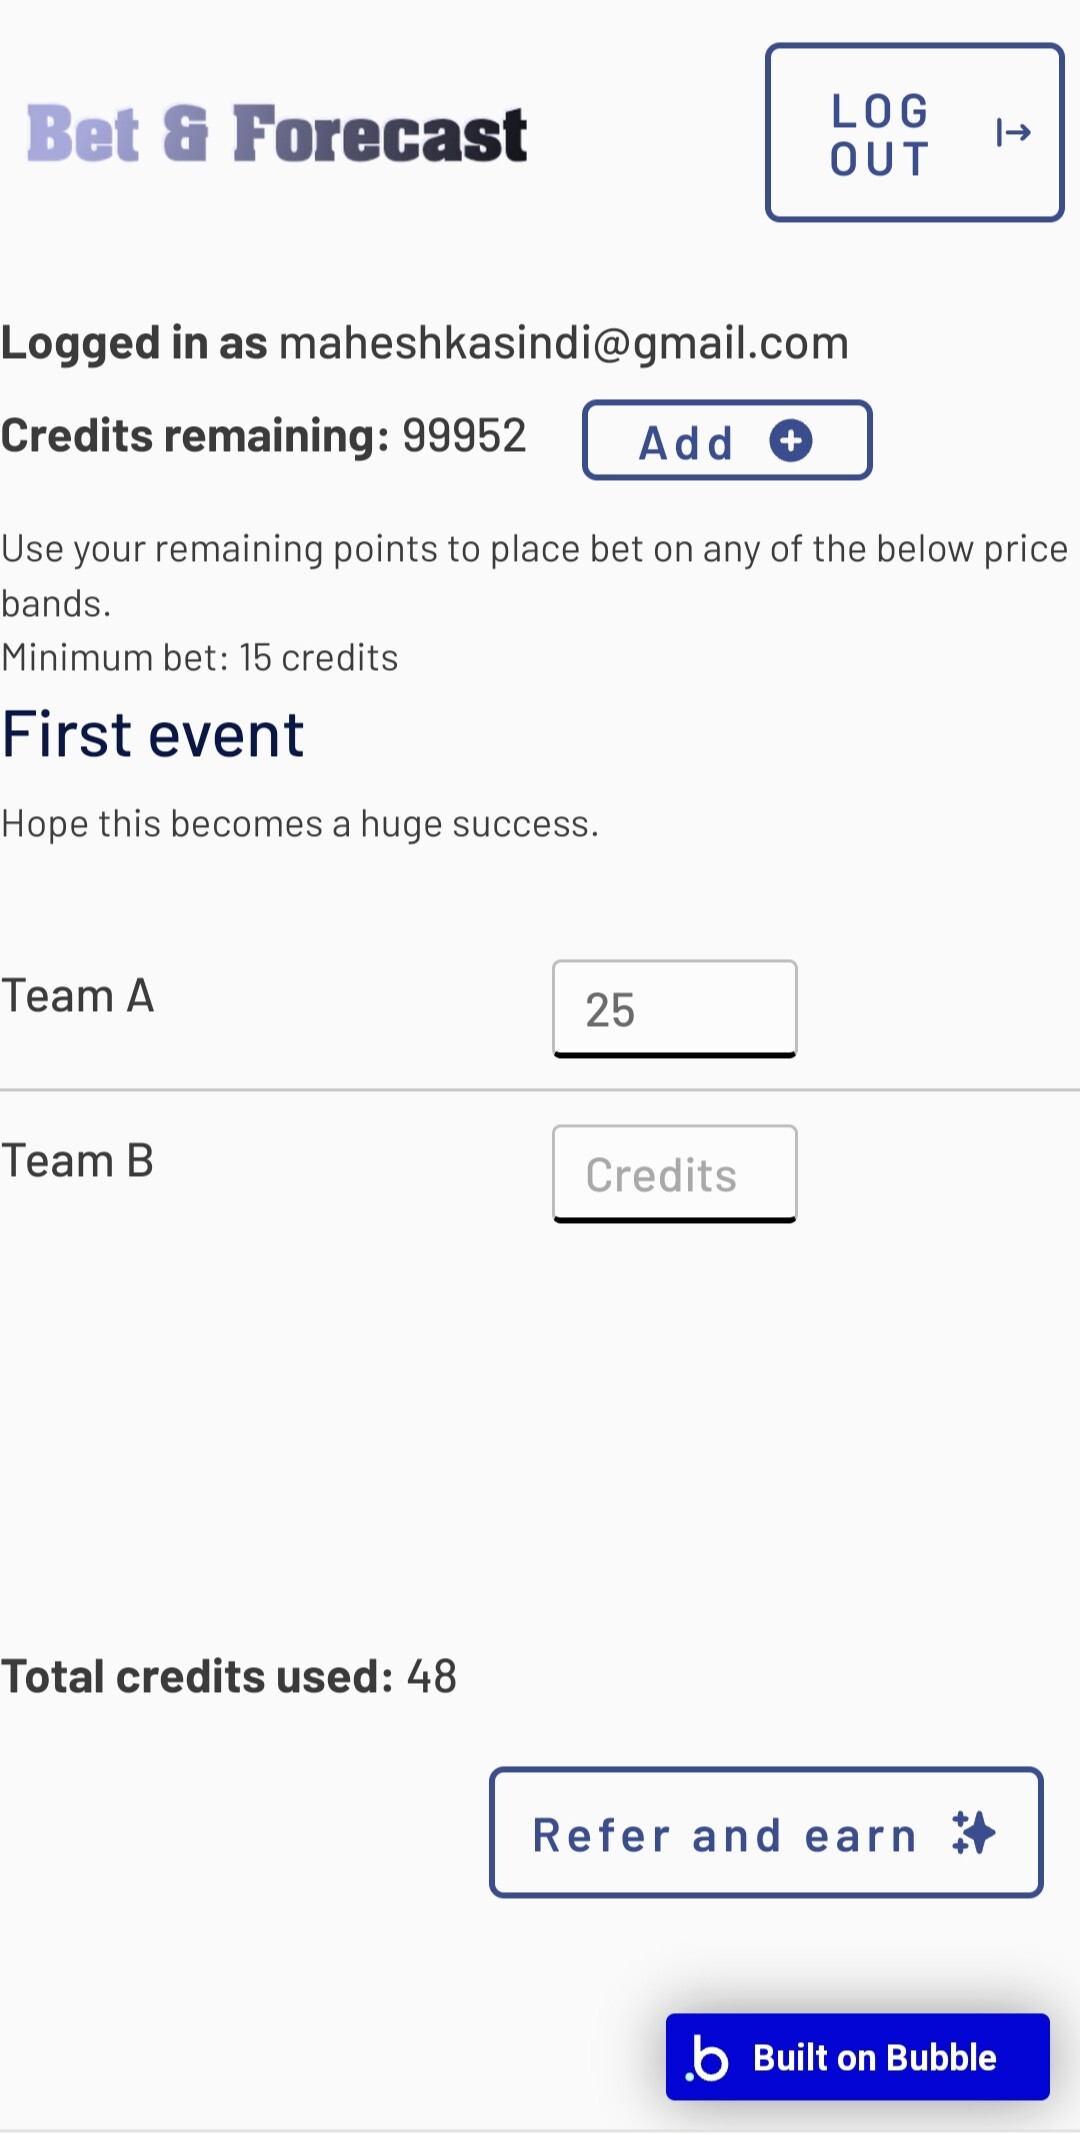Click the Bet & Forecast logo

click(x=277, y=134)
